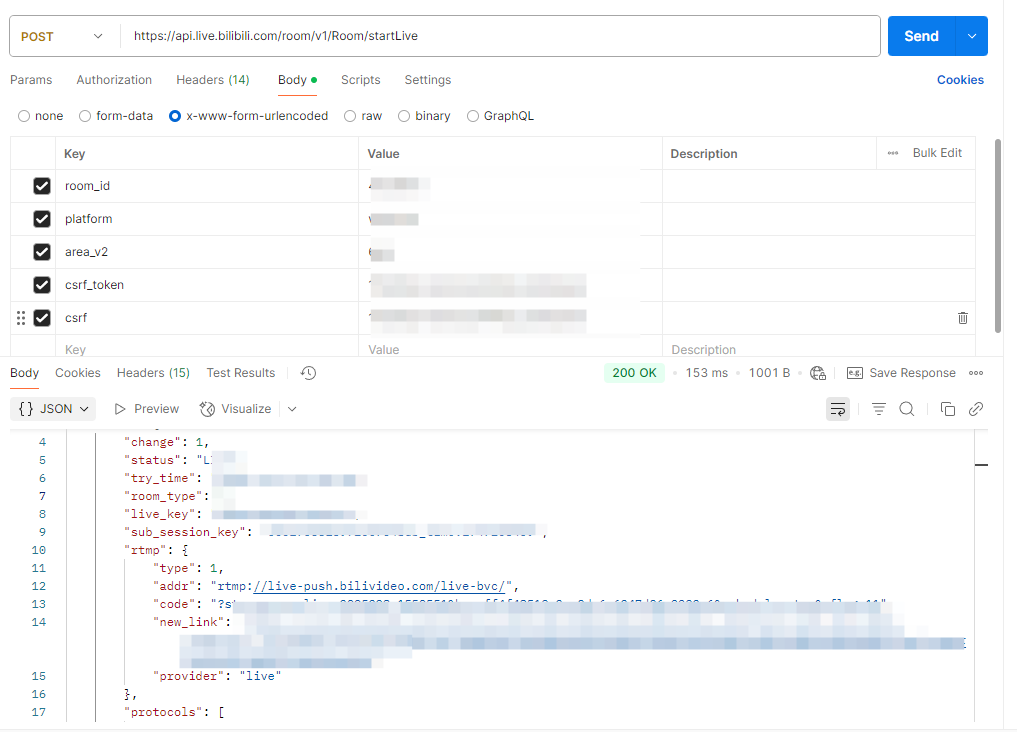Switch to the Scripts tab
The height and width of the screenshot is (732, 1017).
point(361,80)
